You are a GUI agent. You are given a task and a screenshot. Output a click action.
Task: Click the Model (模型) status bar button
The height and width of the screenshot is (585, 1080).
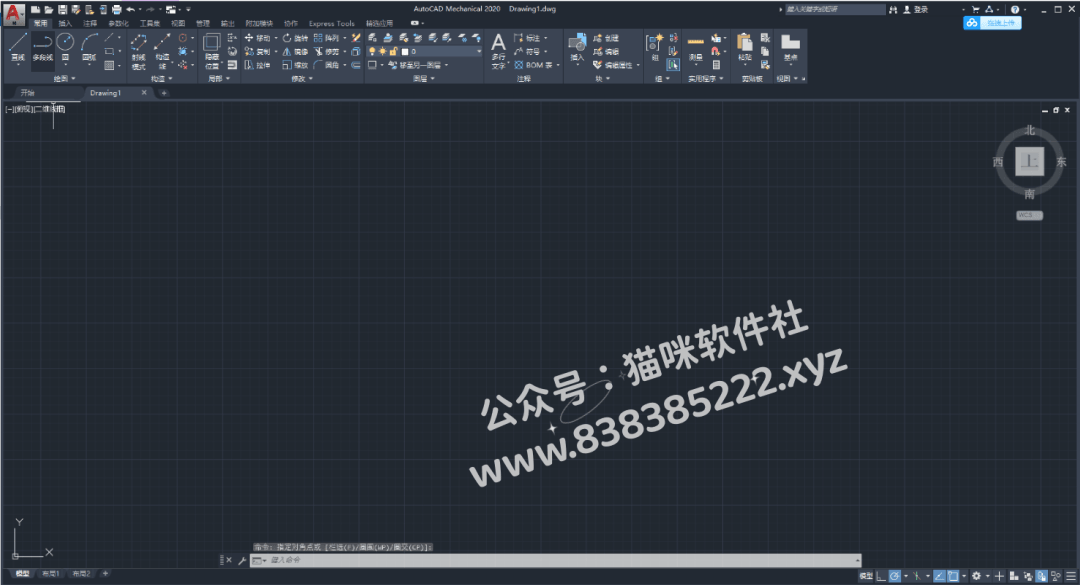866,576
